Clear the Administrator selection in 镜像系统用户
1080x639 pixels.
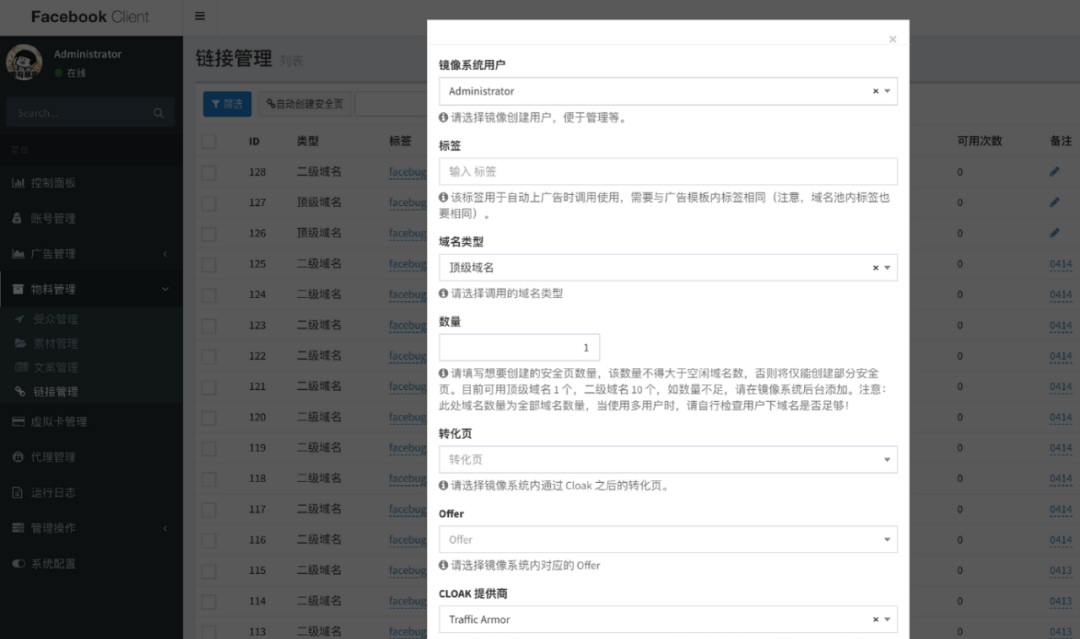coord(875,91)
